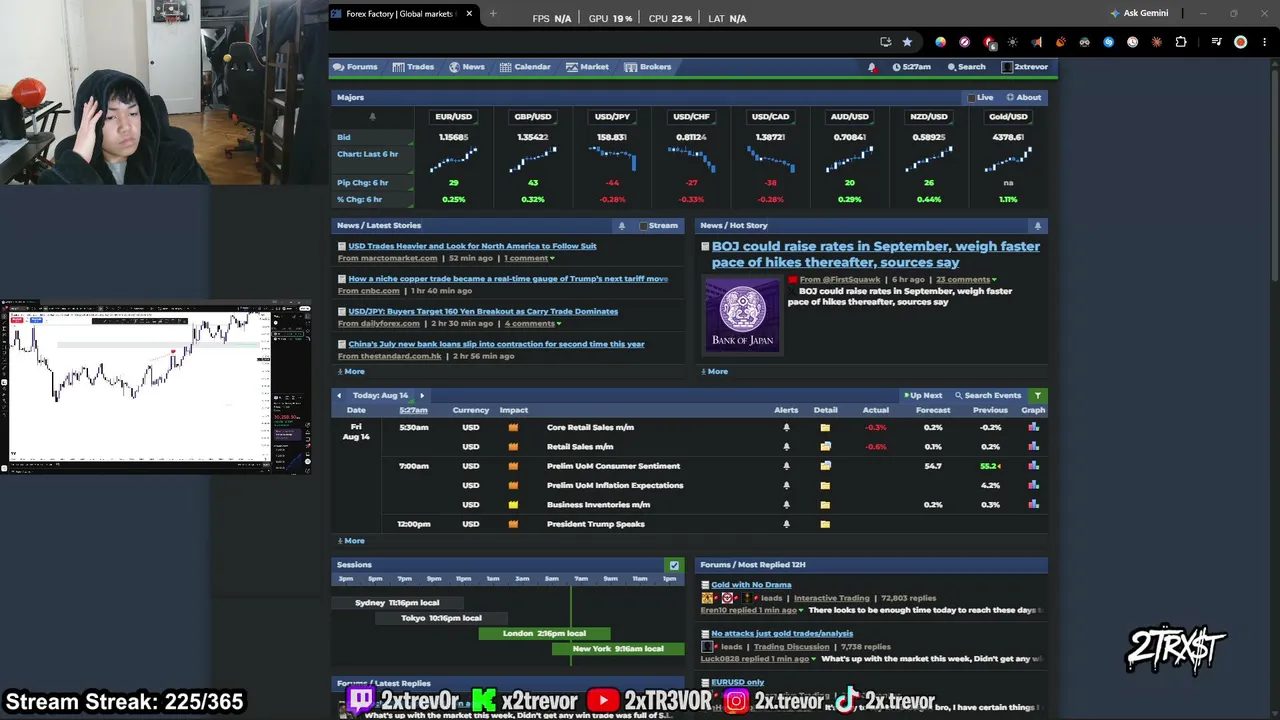The height and width of the screenshot is (720, 1280).
Task: Go to next day in calendar
Action: [421, 396]
